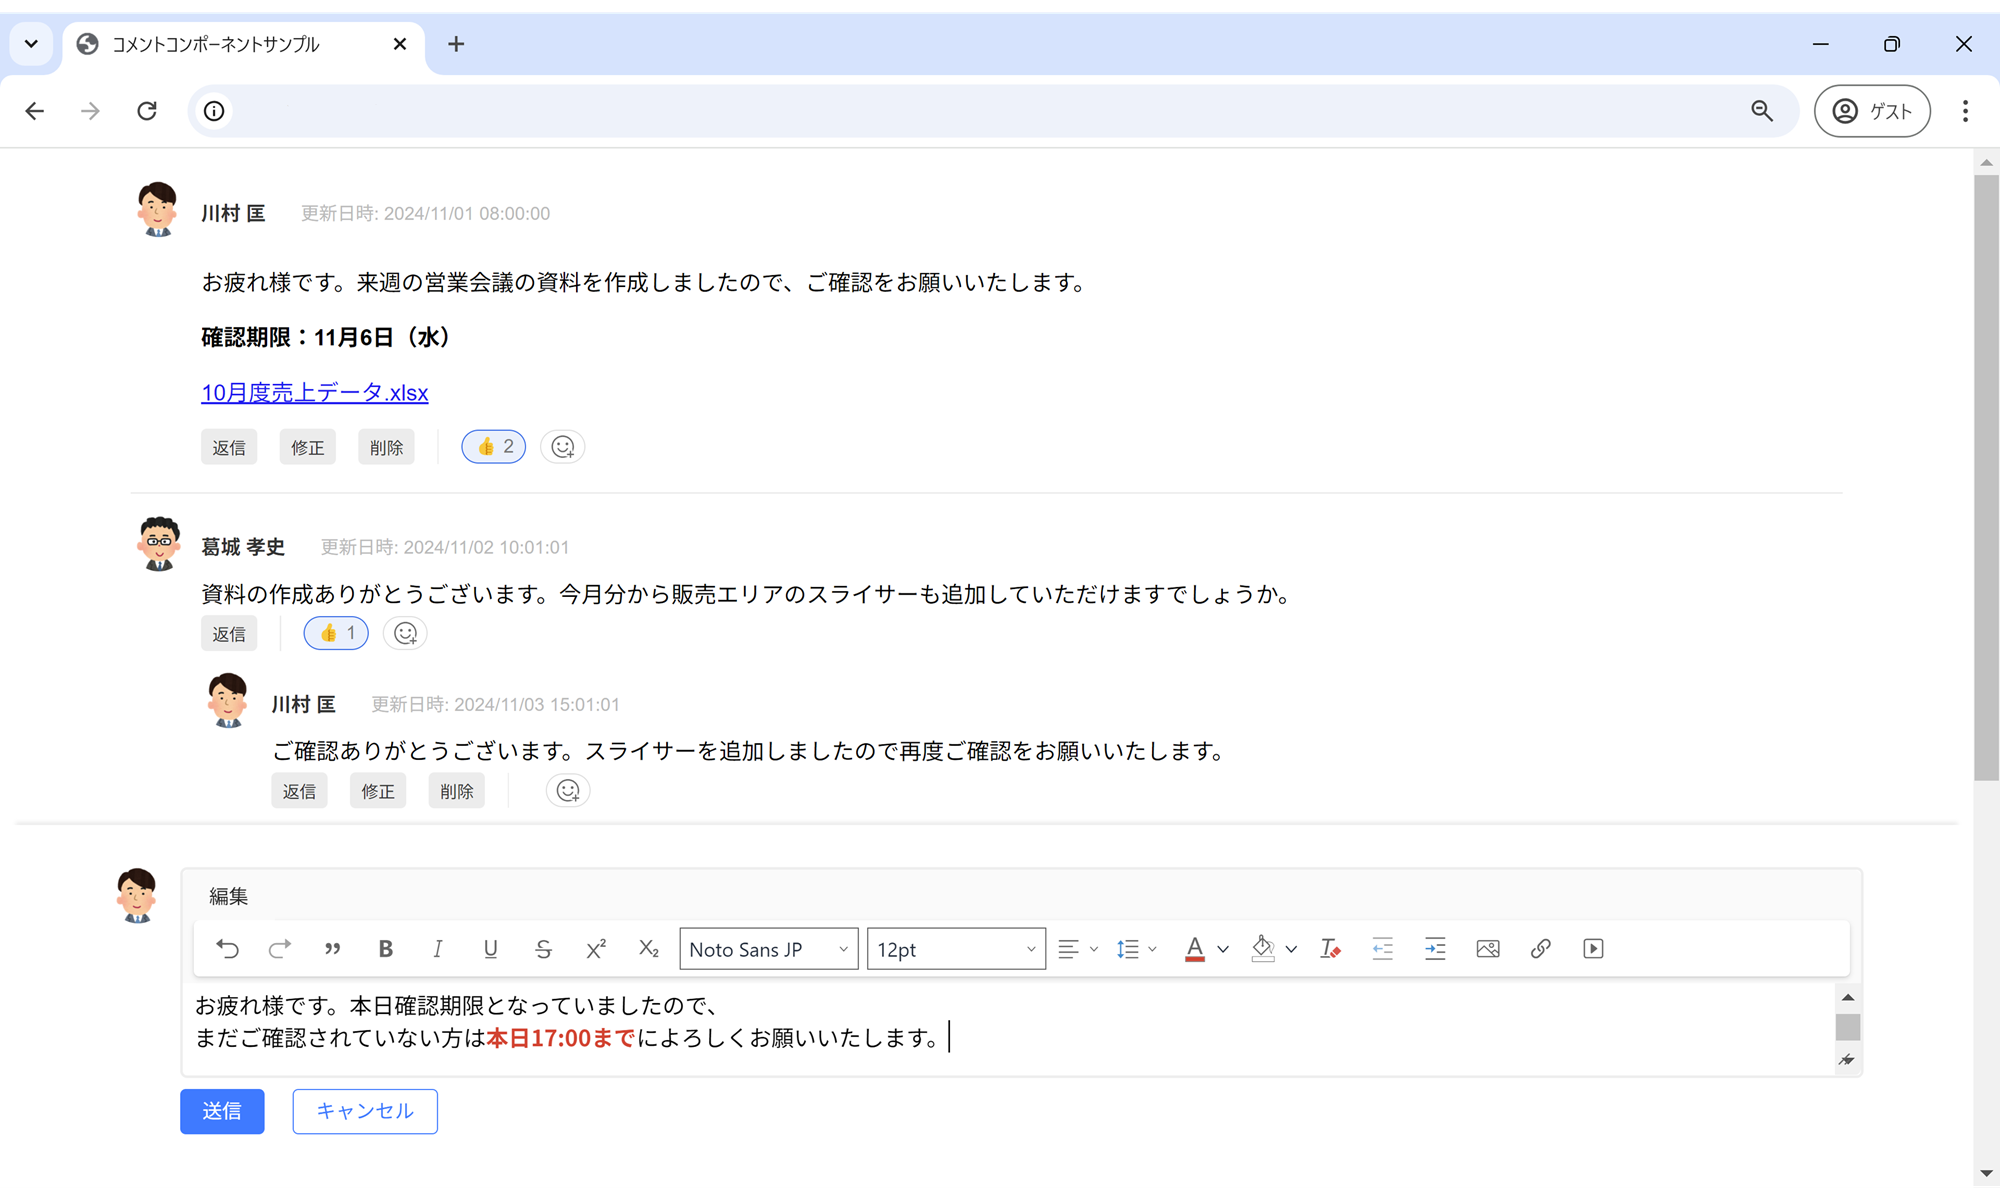Insert a blockquote using the quote icon

point(333,949)
